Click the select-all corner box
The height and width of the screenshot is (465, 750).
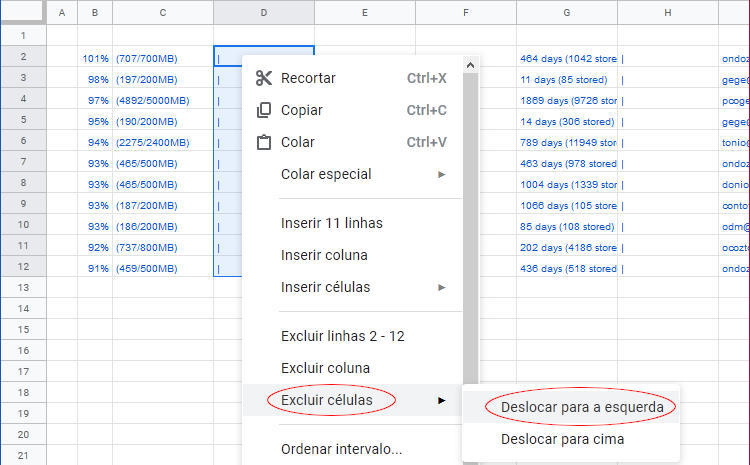click(x=23, y=11)
